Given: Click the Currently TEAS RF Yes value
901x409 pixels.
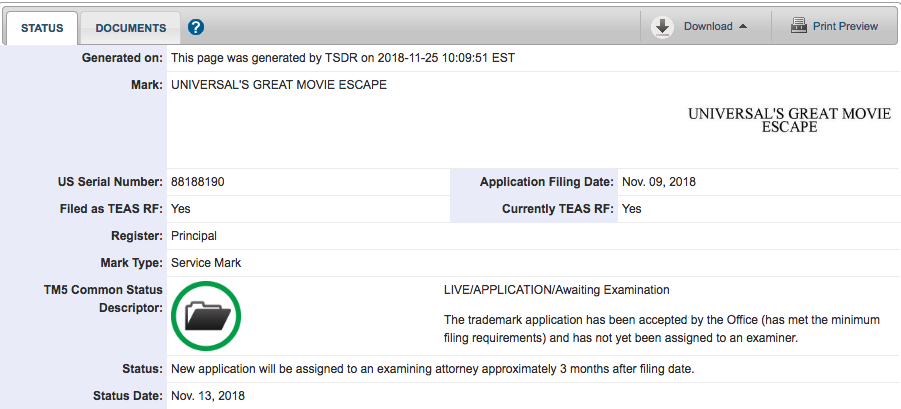Looking at the screenshot, I should (x=632, y=209).
